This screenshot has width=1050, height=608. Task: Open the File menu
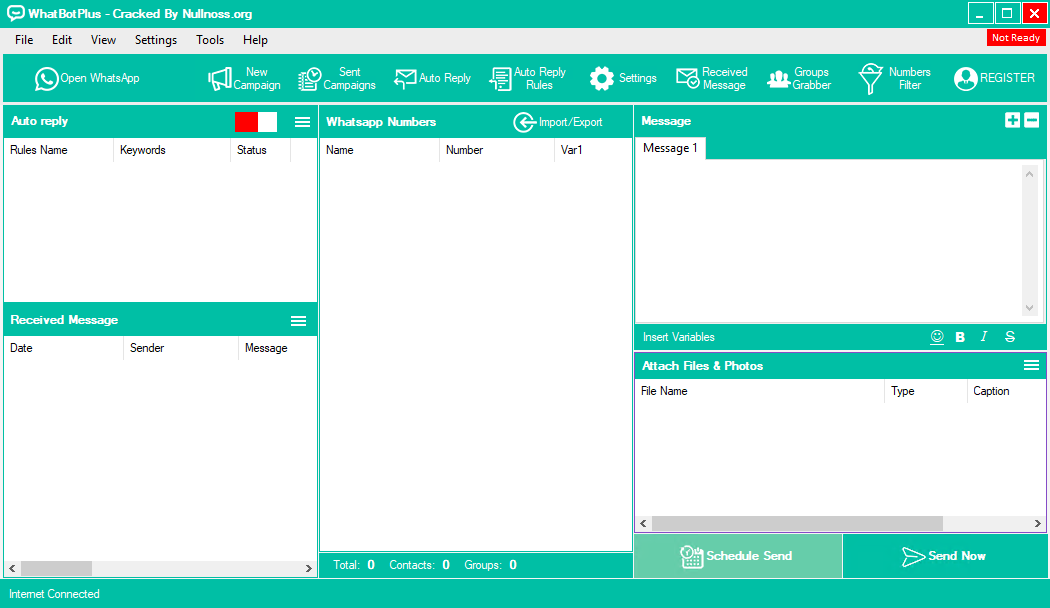tap(24, 40)
